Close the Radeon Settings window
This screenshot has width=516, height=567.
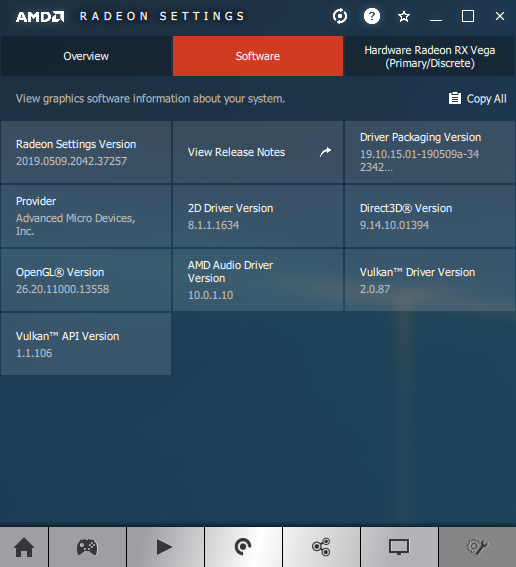[500, 16]
